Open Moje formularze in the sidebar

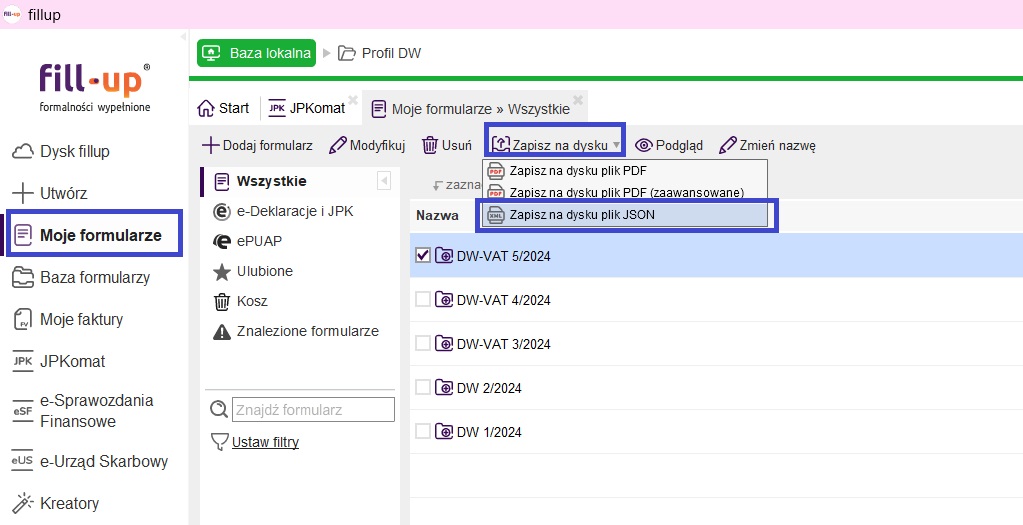pyautogui.click(x=94, y=235)
